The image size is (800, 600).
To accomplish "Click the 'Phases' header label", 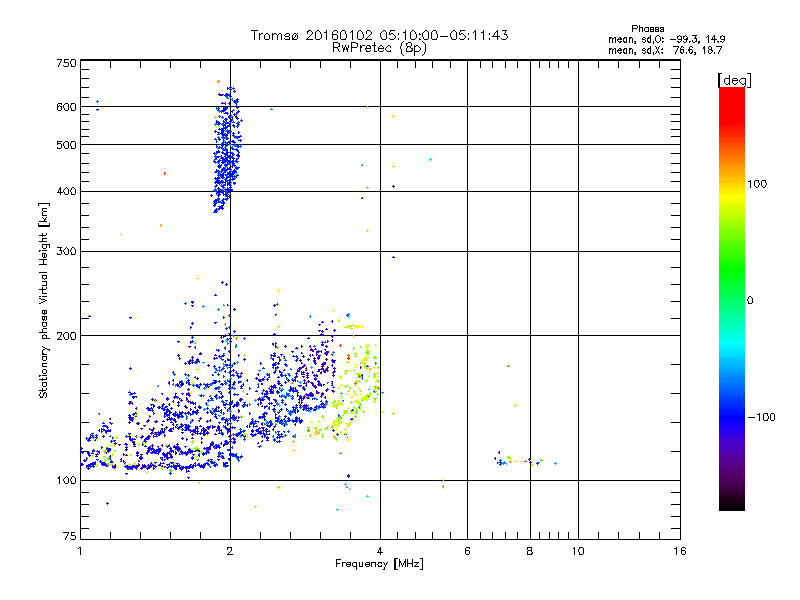I will tap(647, 29).
